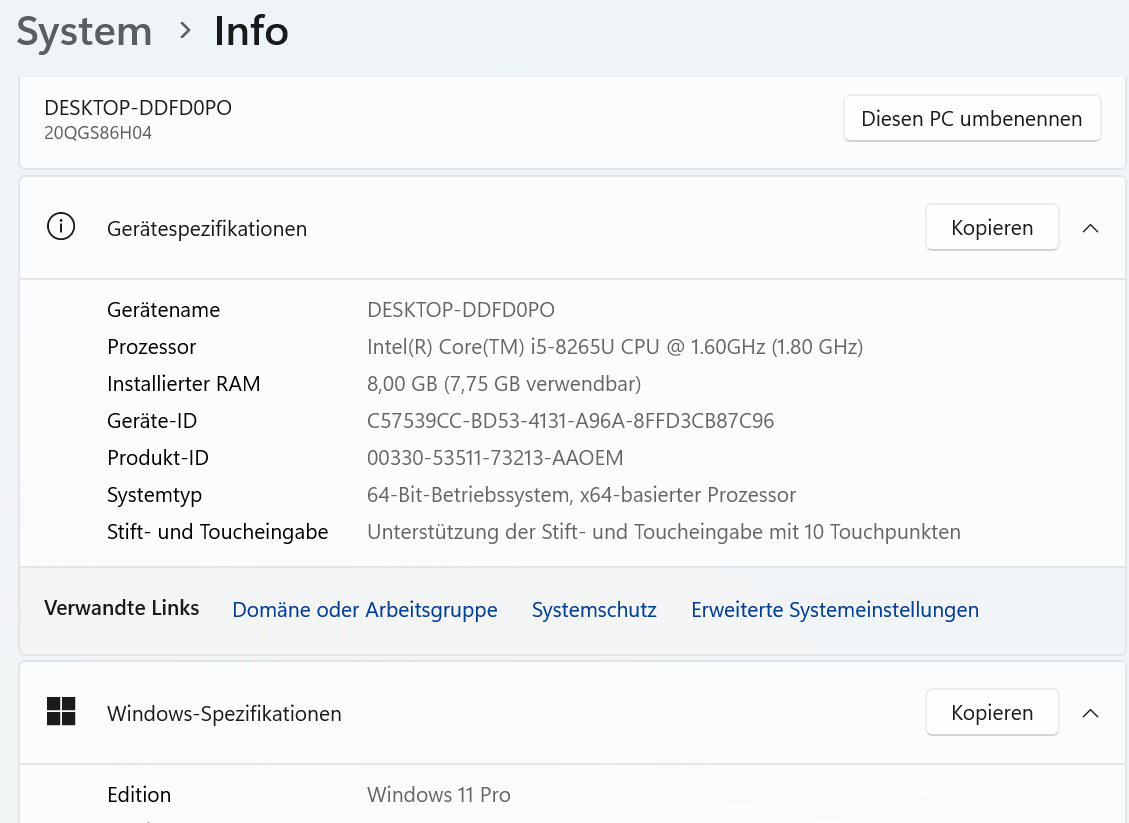The height and width of the screenshot is (823, 1129).
Task: Click the Intel Core i5-8265U processor value
Action: click(x=615, y=347)
